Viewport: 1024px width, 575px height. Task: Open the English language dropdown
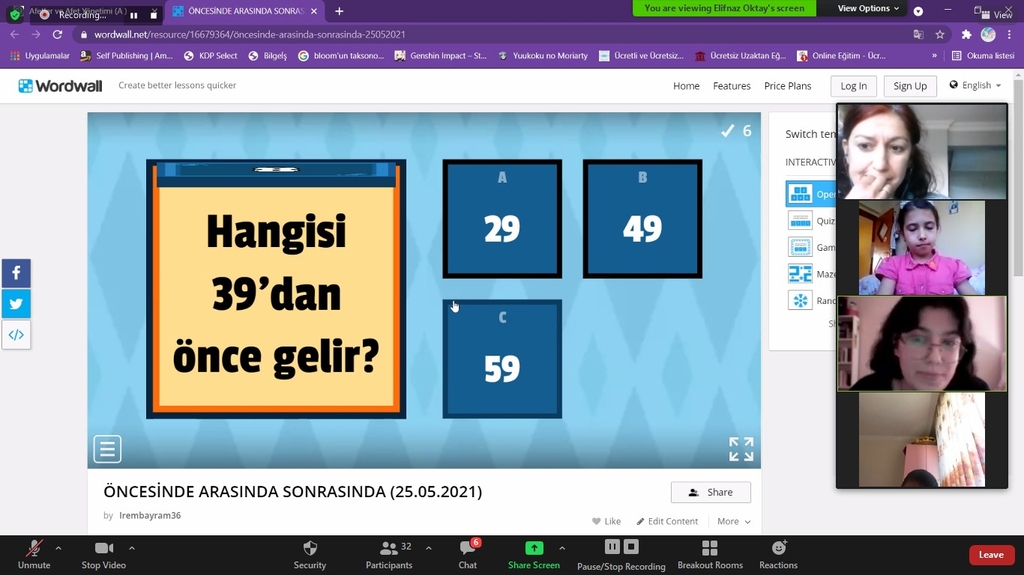coord(975,85)
